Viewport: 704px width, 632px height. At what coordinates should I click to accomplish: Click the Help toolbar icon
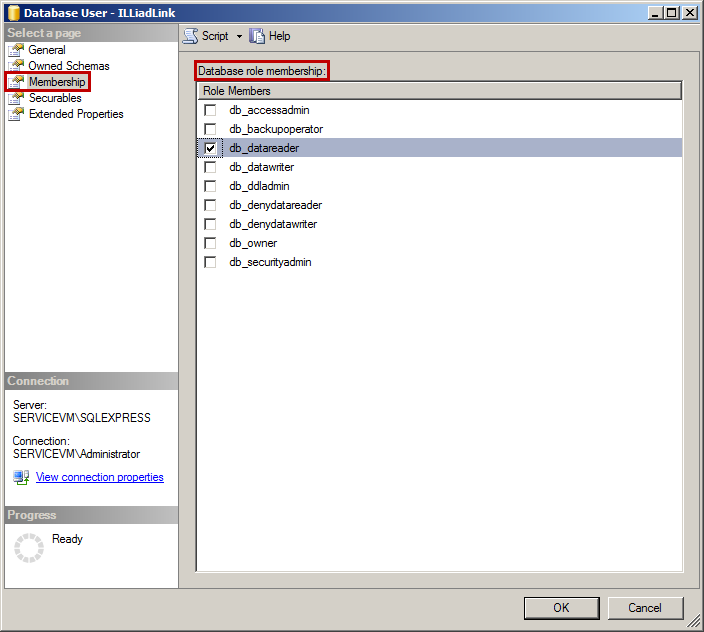click(258, 36)
